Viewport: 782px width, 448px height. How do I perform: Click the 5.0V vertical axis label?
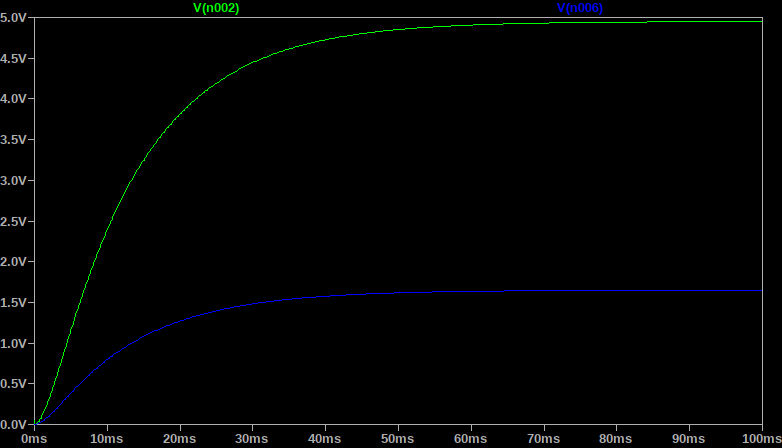pos(13,18)
